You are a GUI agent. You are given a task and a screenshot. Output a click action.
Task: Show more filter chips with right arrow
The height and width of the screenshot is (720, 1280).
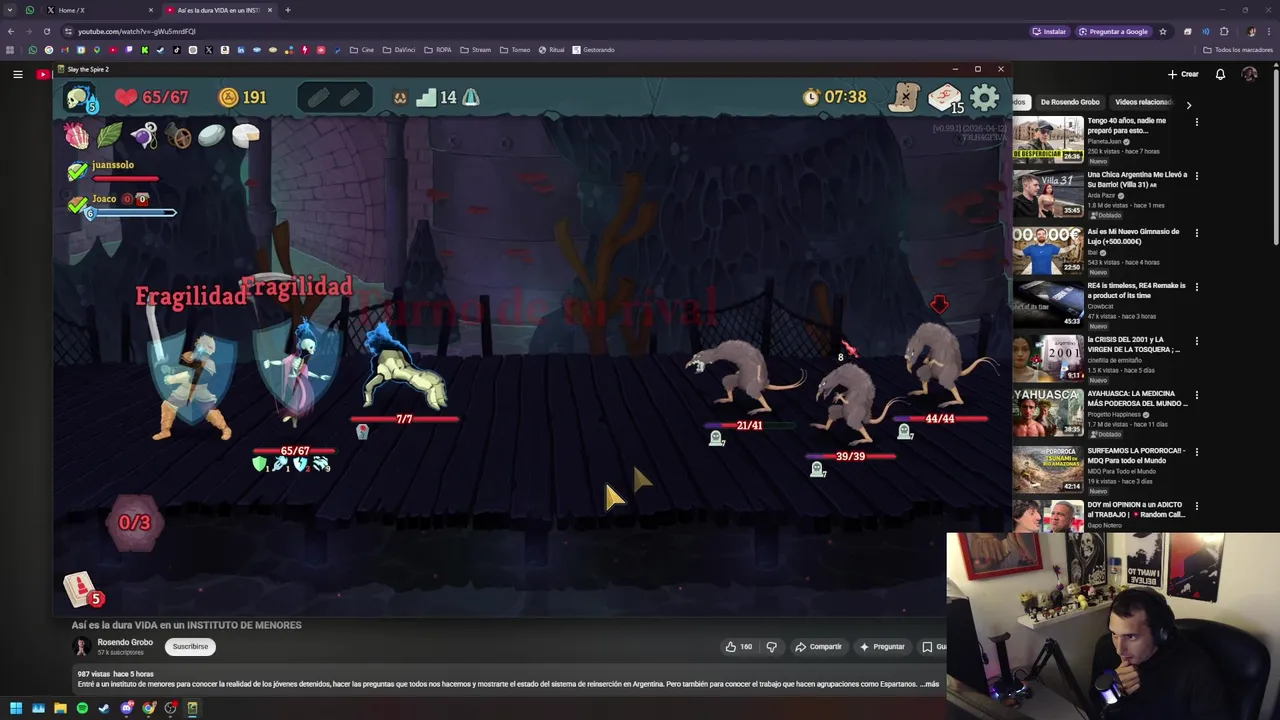click(x=1188, y=104)
